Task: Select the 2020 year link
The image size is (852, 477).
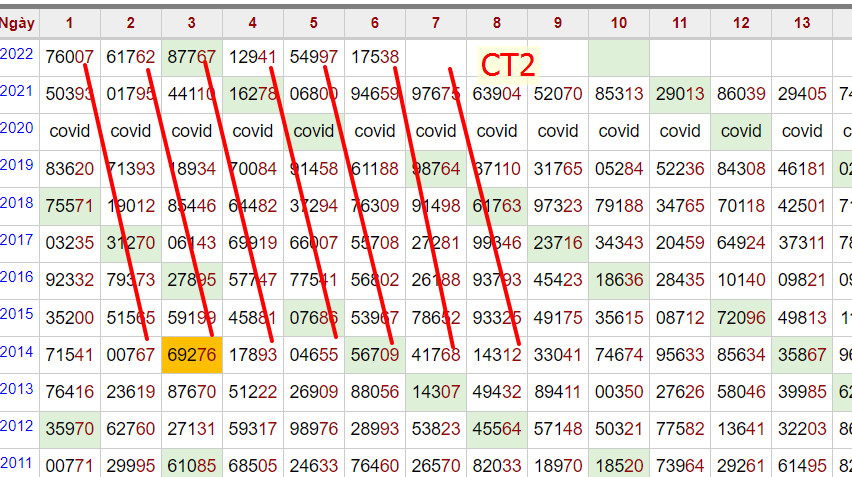Action: 17,129
